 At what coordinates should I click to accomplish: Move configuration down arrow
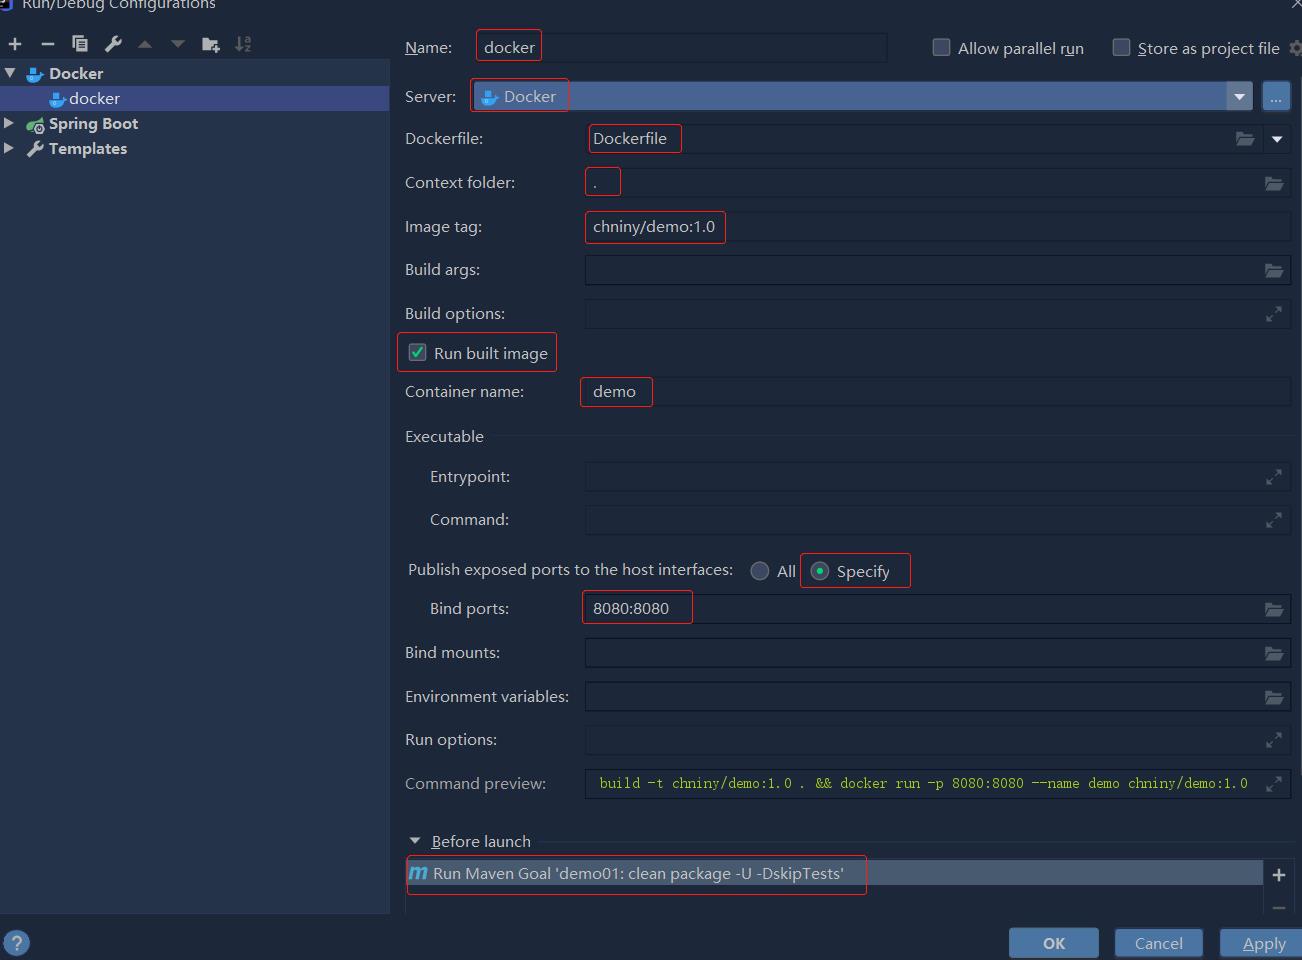click(x=178, y=44)
